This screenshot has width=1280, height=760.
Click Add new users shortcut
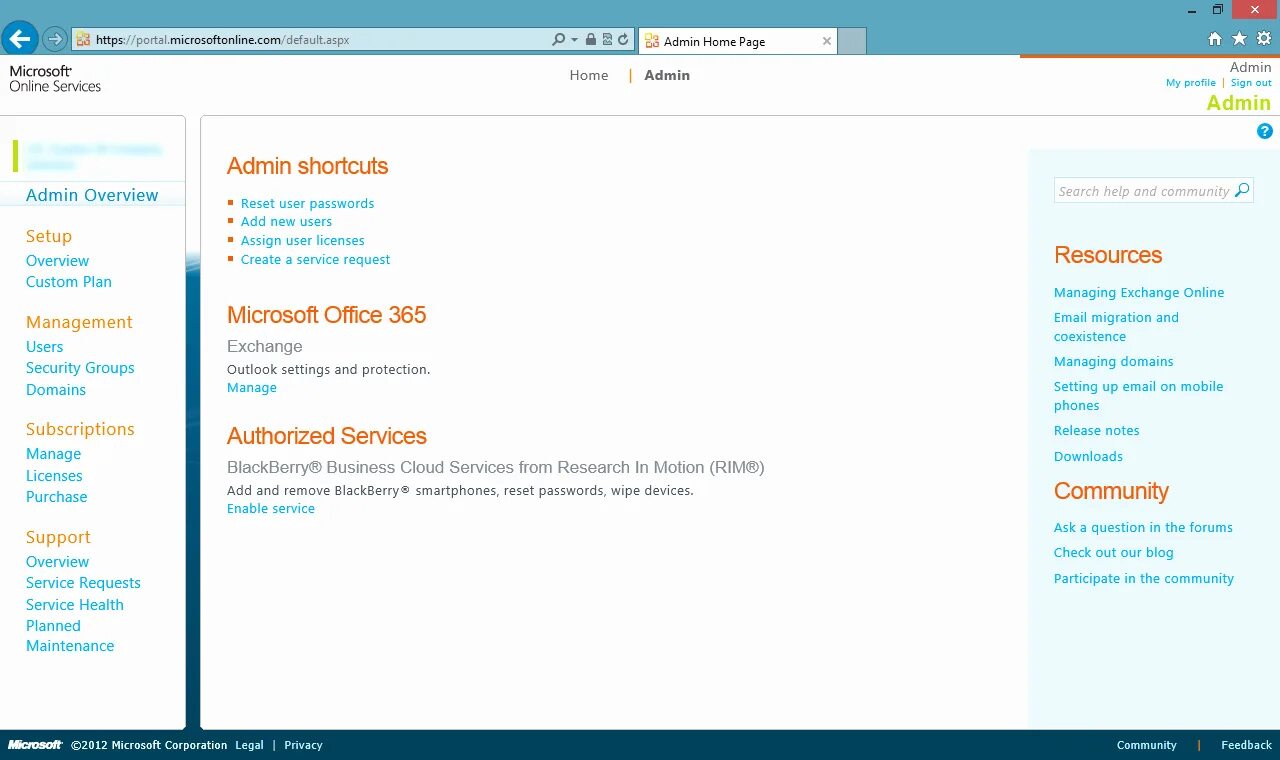[286, 222]
